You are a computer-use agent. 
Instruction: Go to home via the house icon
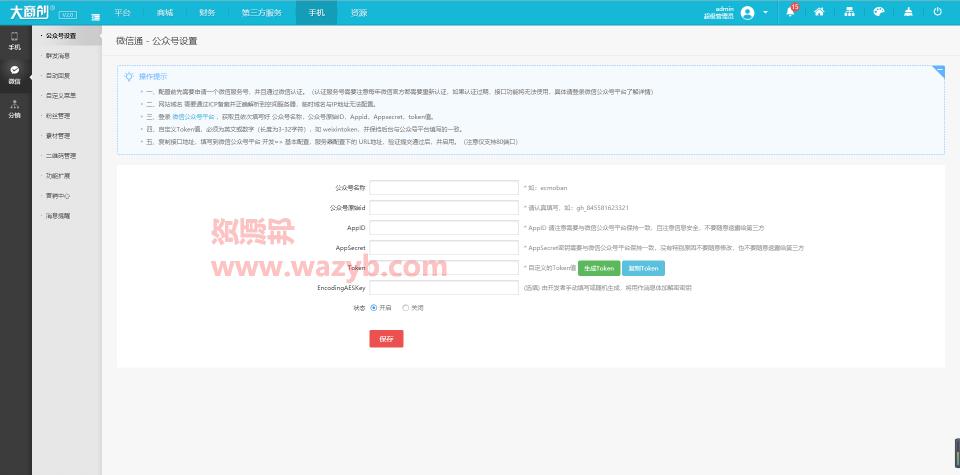[819, 12]
